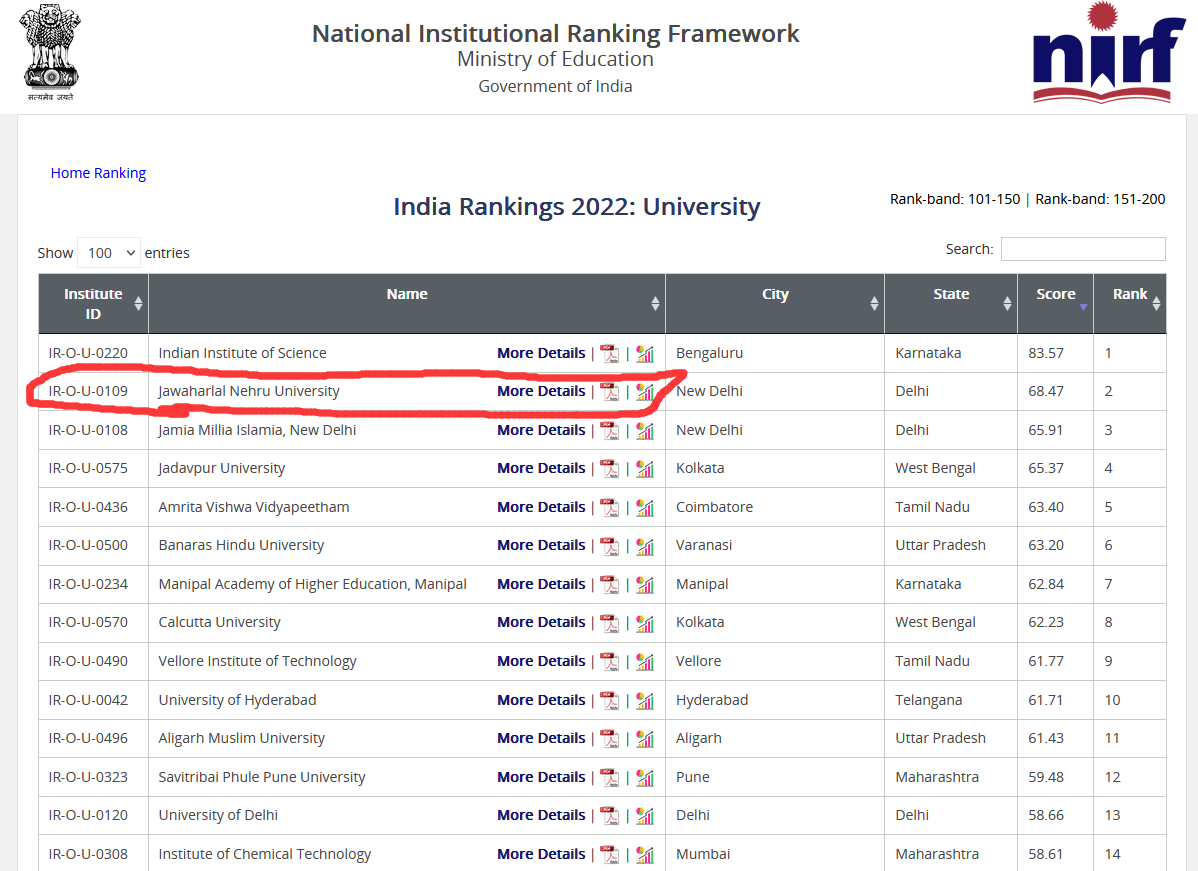
Task: Open PDF icon for University of Delhi
Action: point(609,816)
